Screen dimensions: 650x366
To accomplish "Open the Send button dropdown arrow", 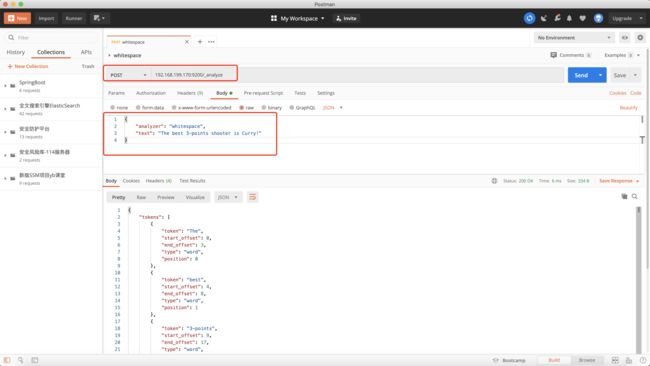I will coord(600,75).
